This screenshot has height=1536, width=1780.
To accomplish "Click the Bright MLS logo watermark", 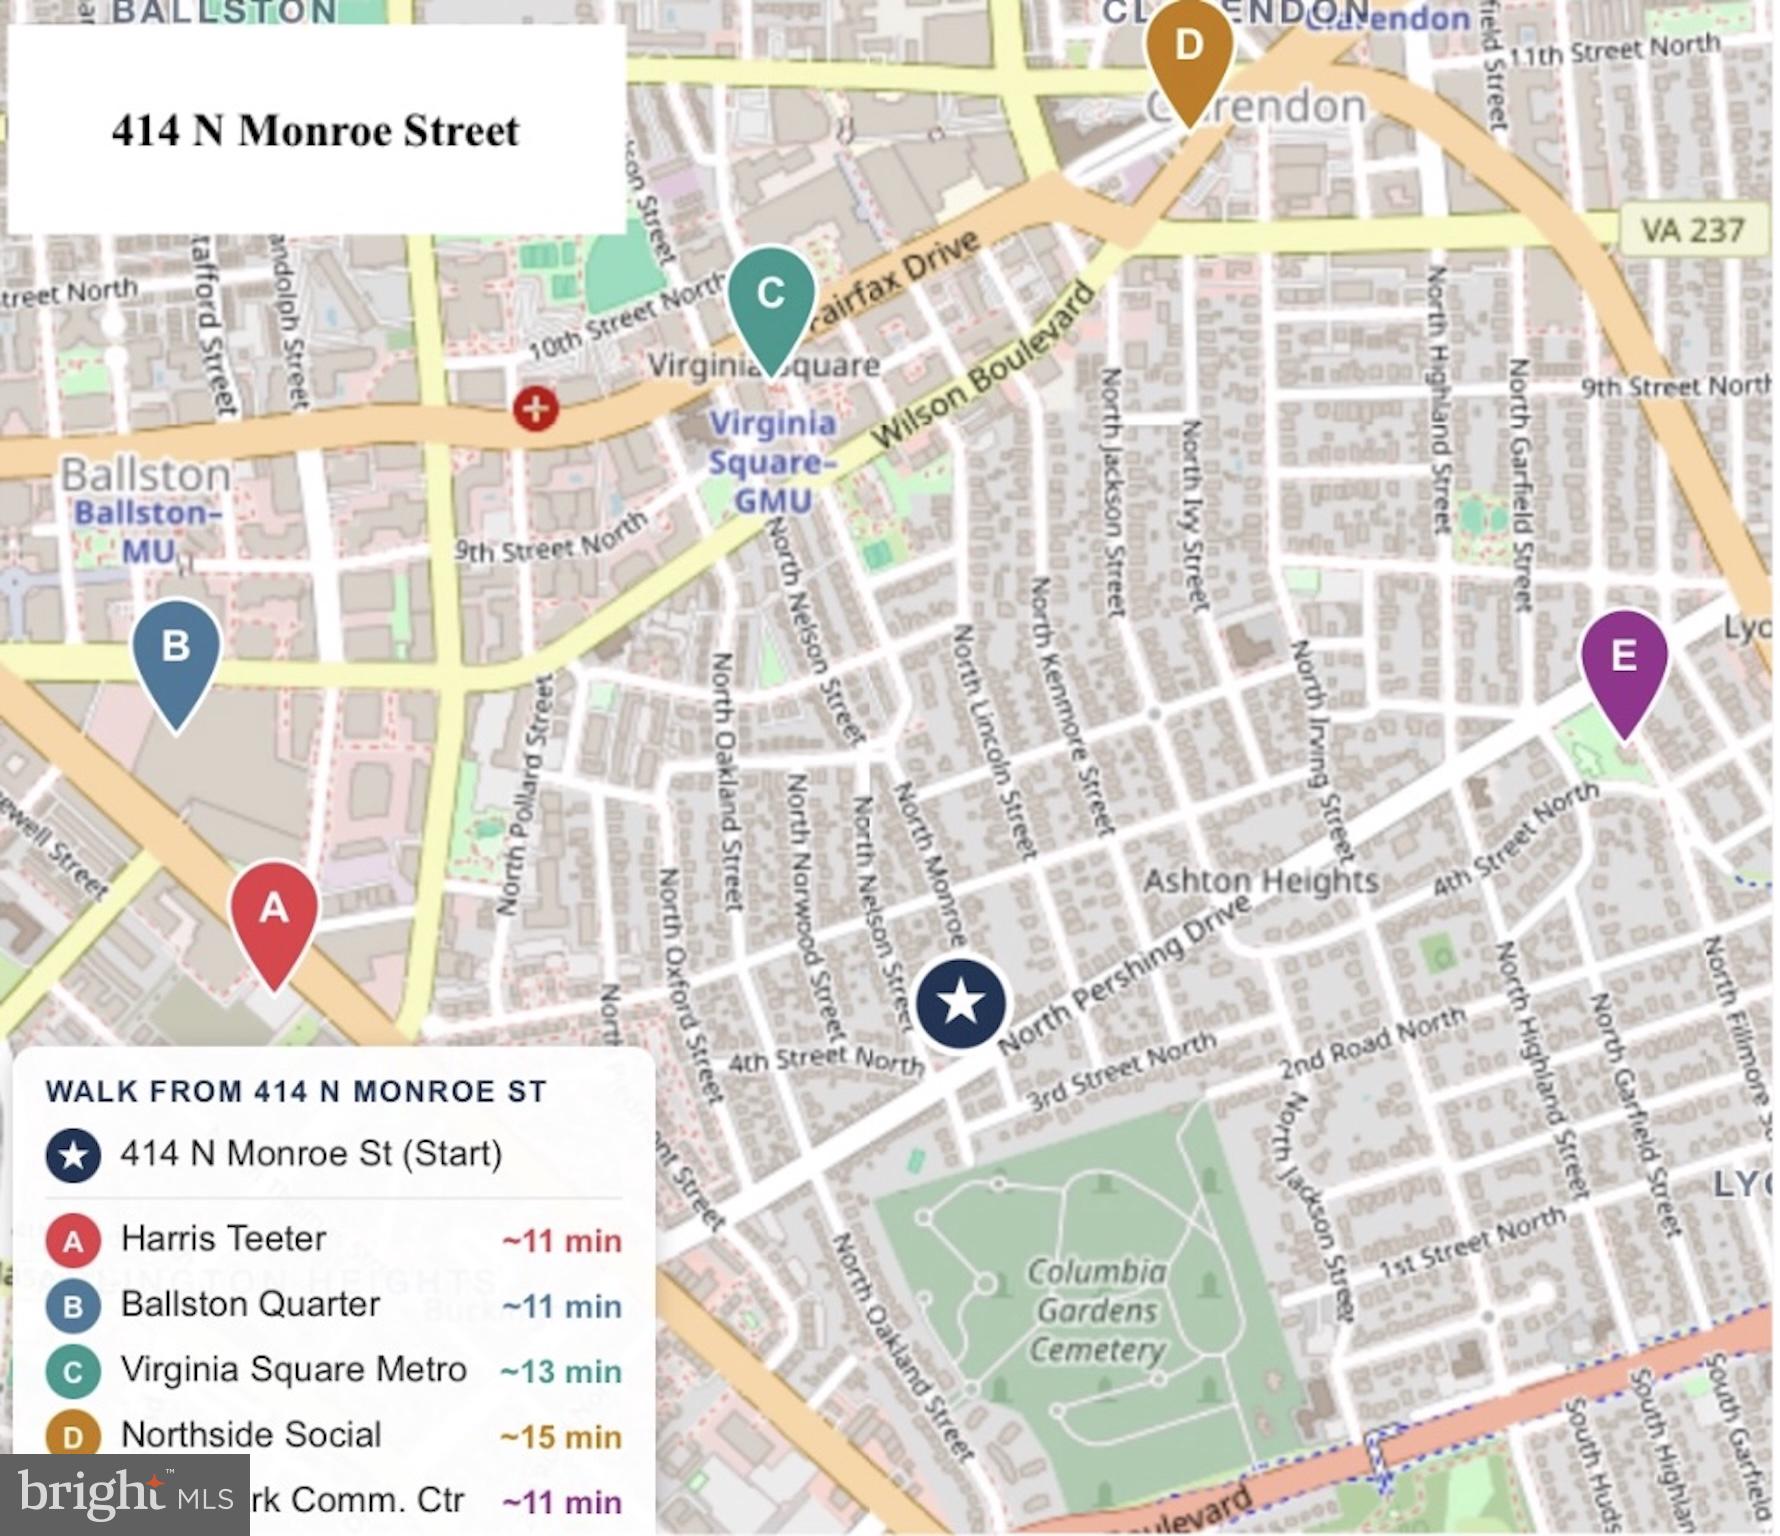I will pos(124,1495).
